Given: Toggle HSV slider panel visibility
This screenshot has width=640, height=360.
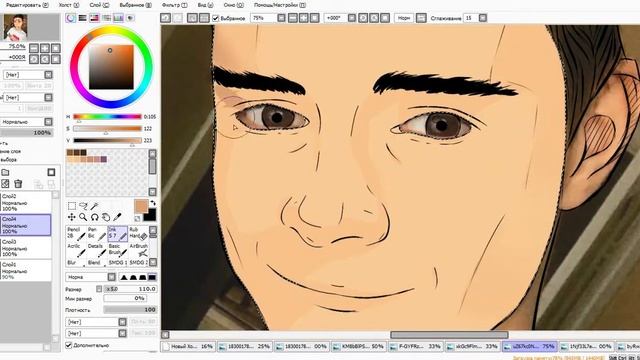Looking at the screenshot, I should 94,18.
